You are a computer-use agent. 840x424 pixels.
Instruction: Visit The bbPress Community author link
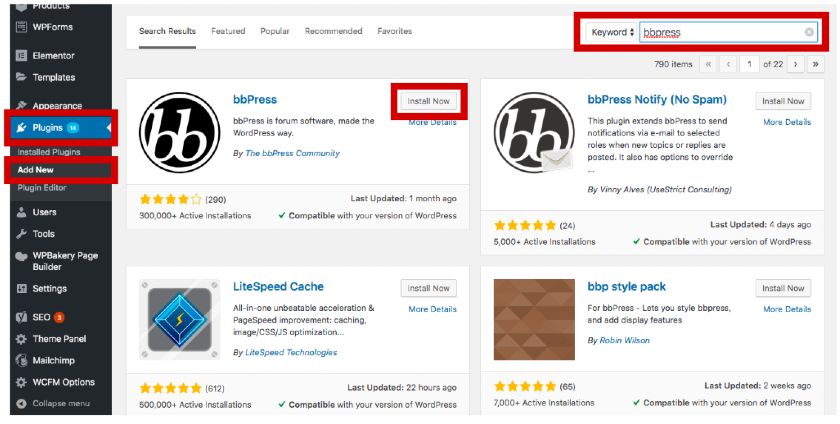tap(292, 153)
